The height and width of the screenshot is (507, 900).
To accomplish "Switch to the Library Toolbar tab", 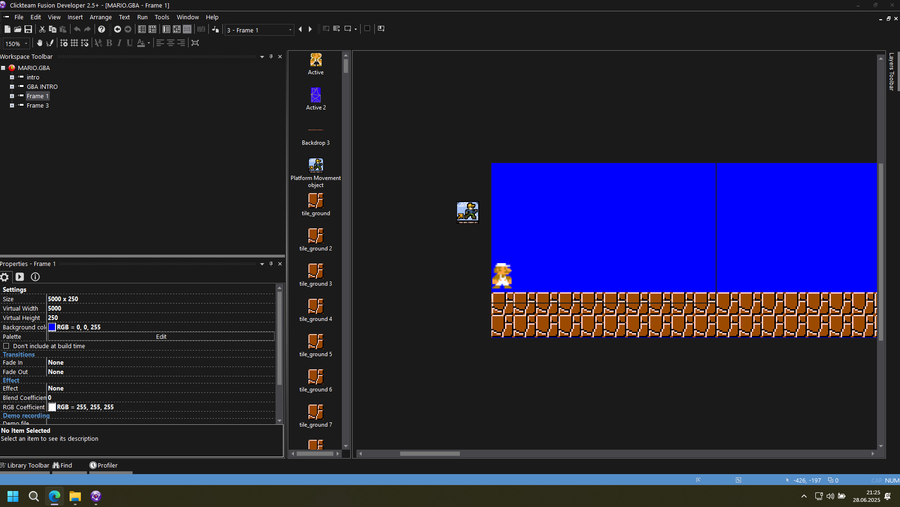I will pyautogui.click(x=25, y=466).
